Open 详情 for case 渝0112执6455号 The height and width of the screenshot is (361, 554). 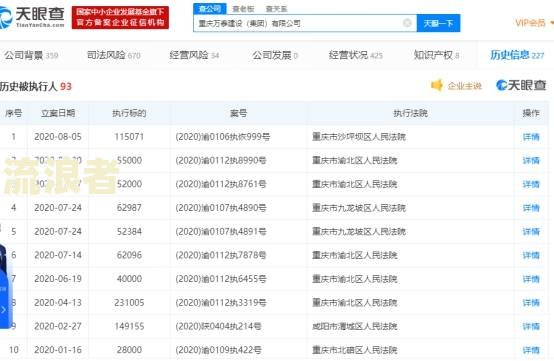click(x=531, y=279)
